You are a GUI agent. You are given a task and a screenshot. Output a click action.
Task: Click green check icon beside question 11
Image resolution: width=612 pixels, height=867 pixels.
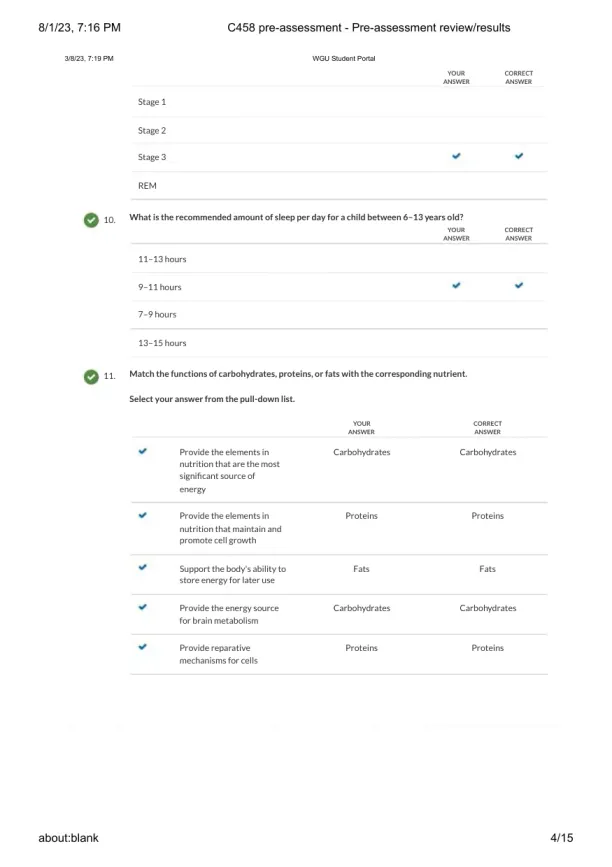coord(91,376)
